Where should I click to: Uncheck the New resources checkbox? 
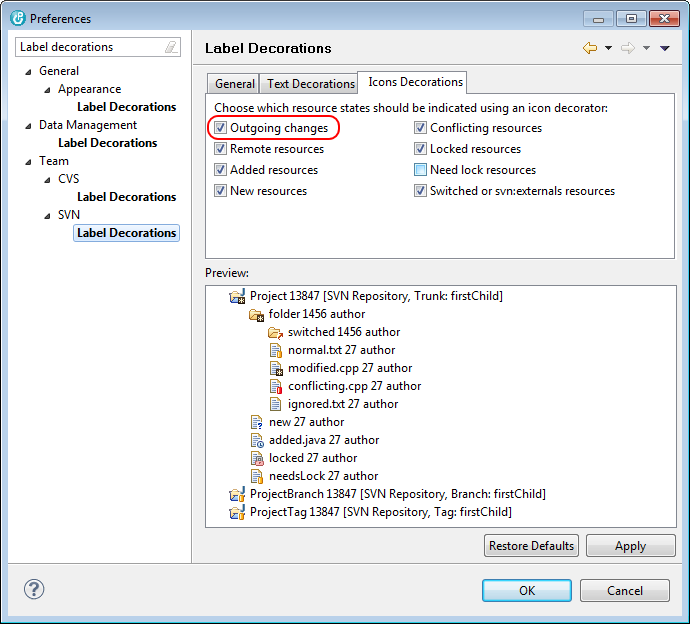point(220,191)
